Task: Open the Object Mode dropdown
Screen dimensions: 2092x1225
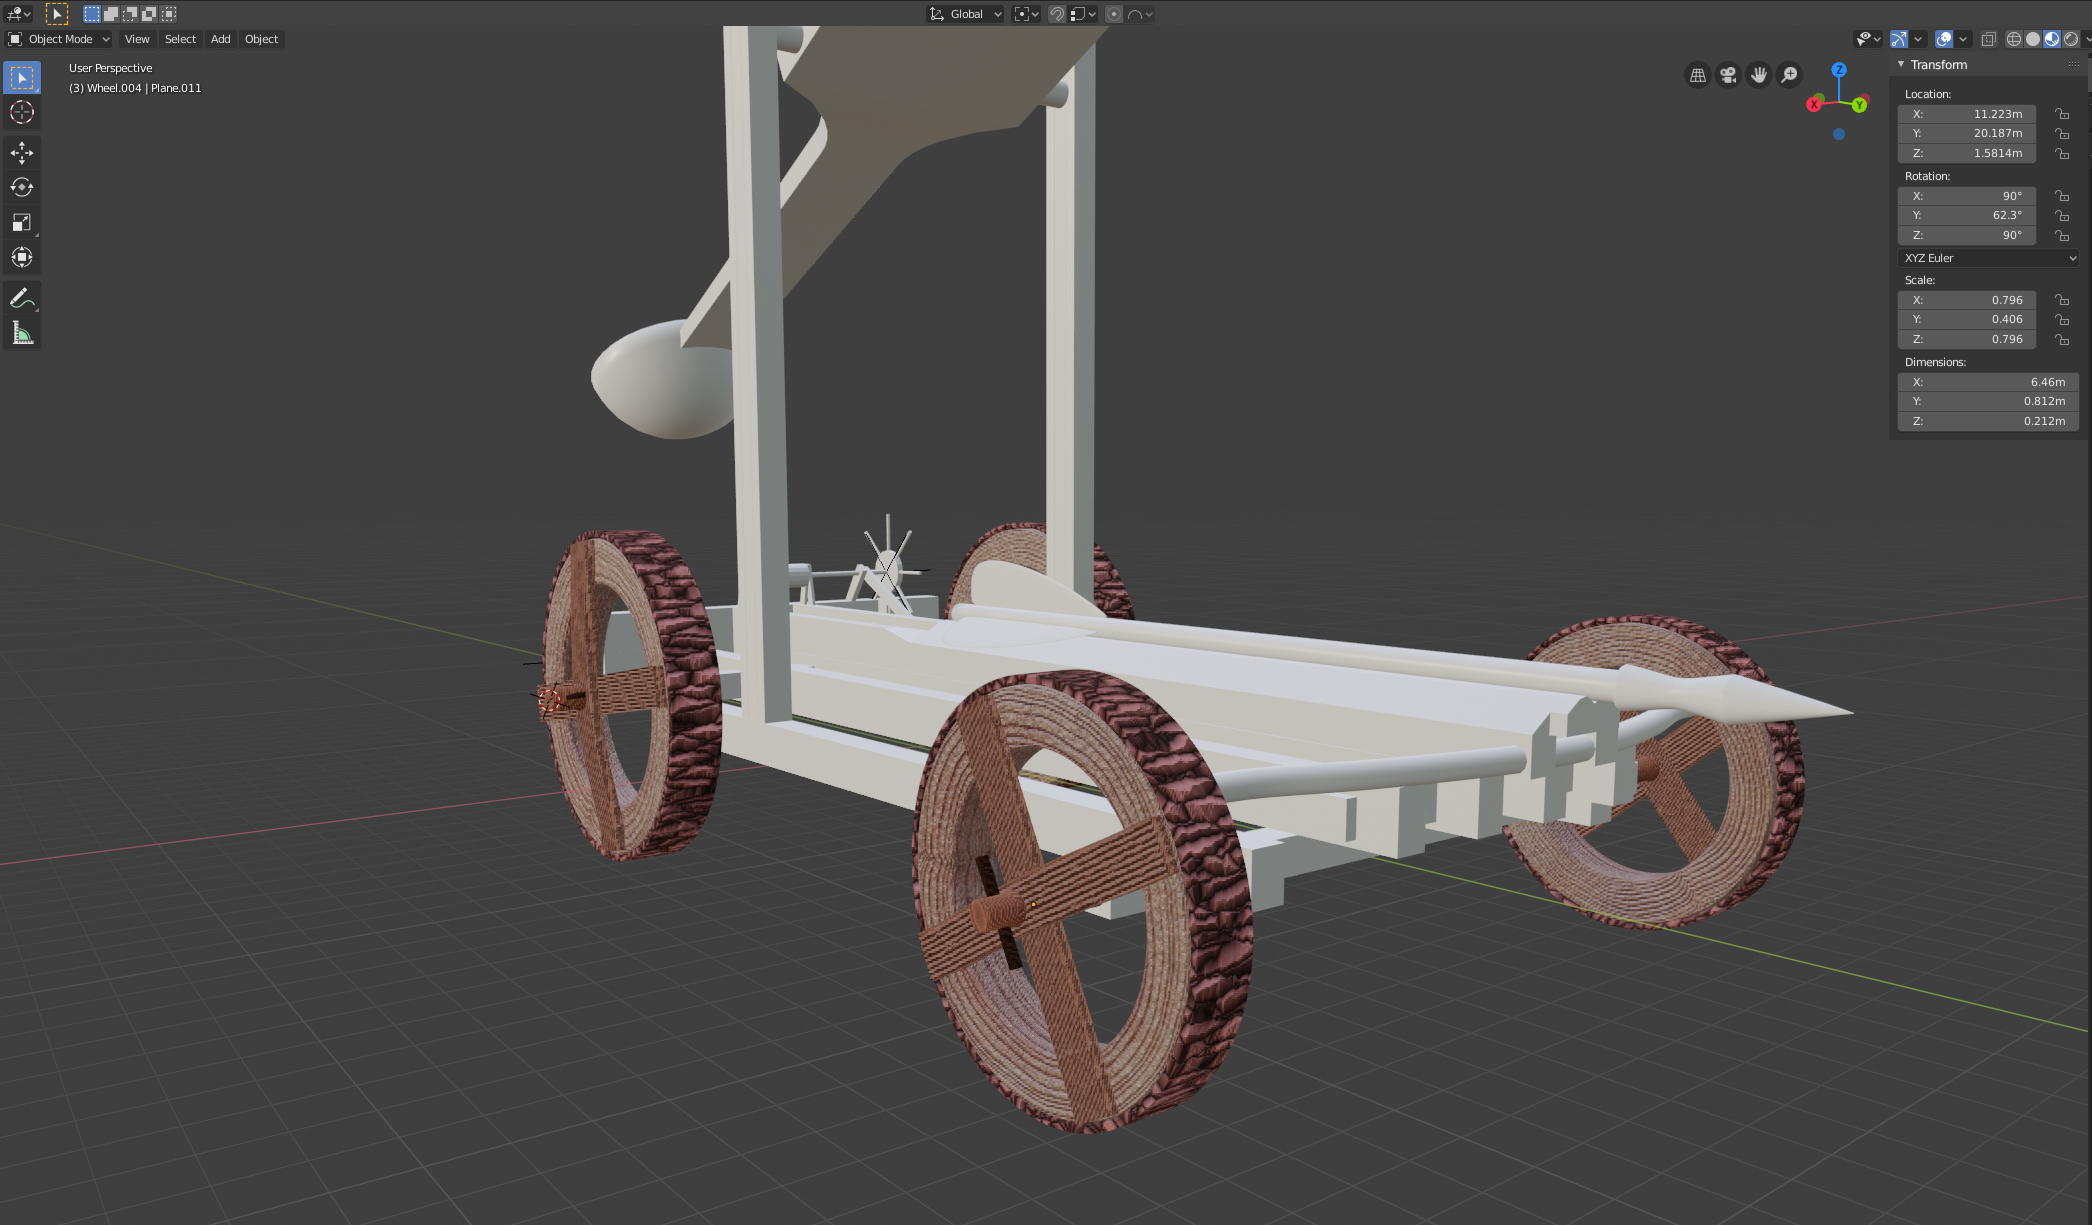Action: pyautogui.click(x=59, y=39)
